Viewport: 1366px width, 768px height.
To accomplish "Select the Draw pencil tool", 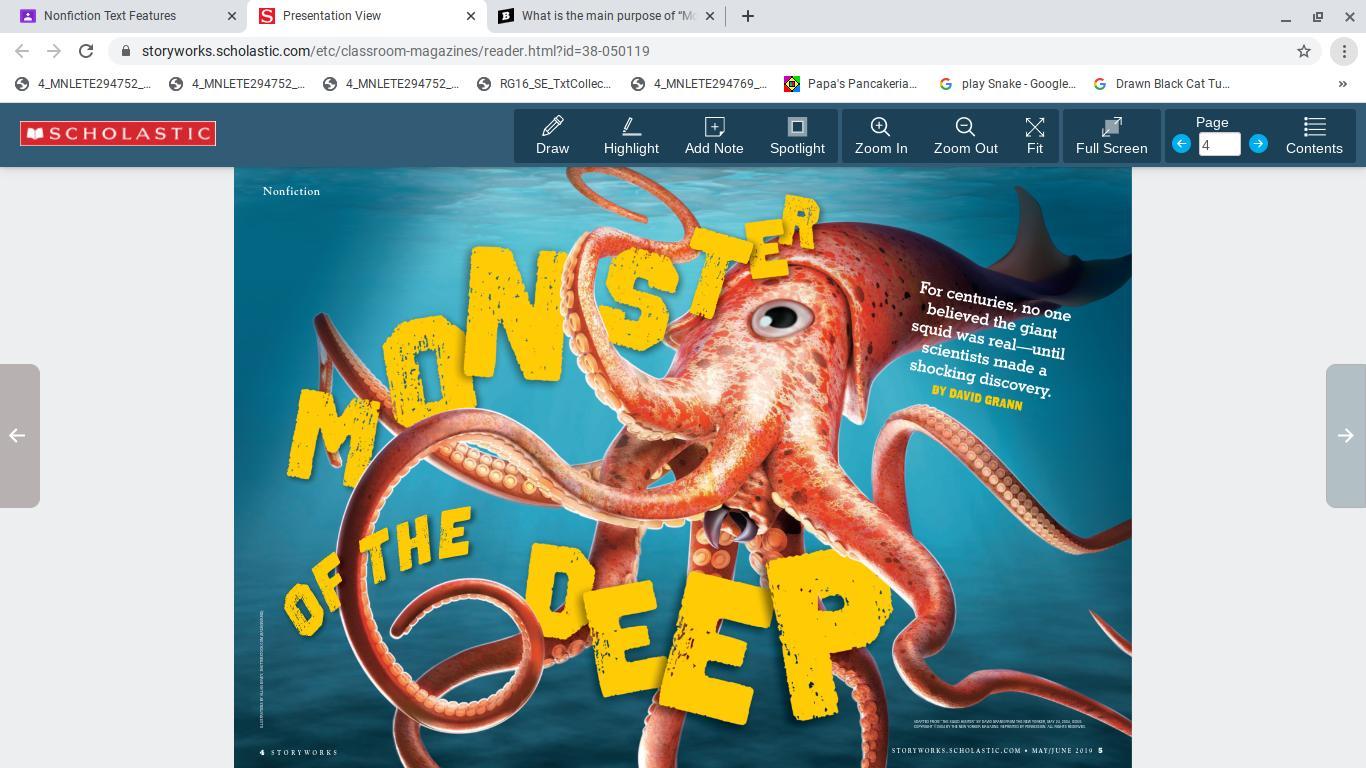I will click(552, 135).
